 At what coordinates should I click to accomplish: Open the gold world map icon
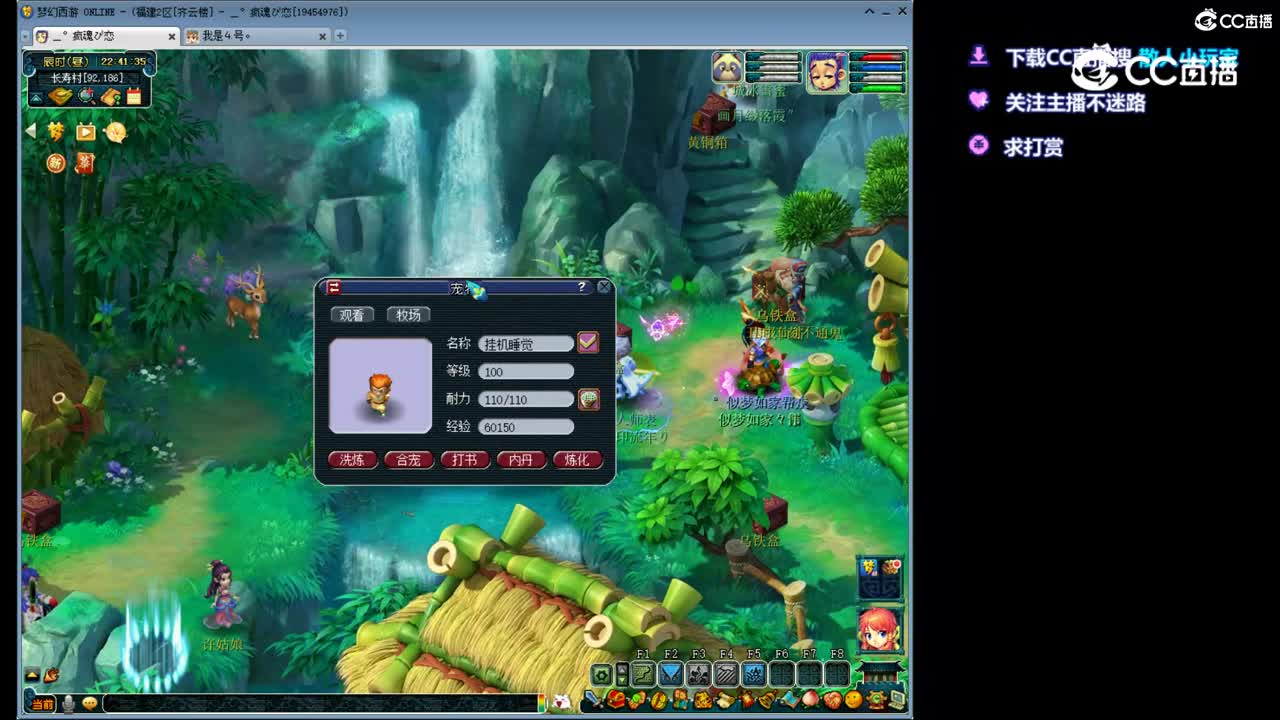pyautogui.click(x=61, y=96)
